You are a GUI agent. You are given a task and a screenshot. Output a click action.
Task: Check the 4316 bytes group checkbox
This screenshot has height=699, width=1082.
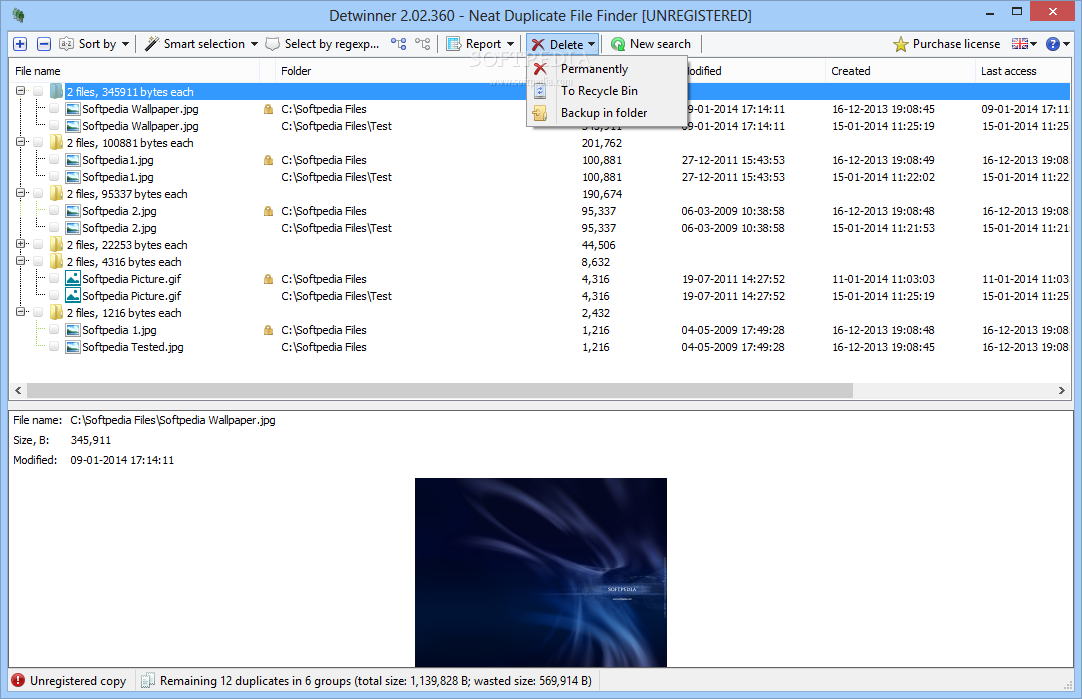[38, 262]
